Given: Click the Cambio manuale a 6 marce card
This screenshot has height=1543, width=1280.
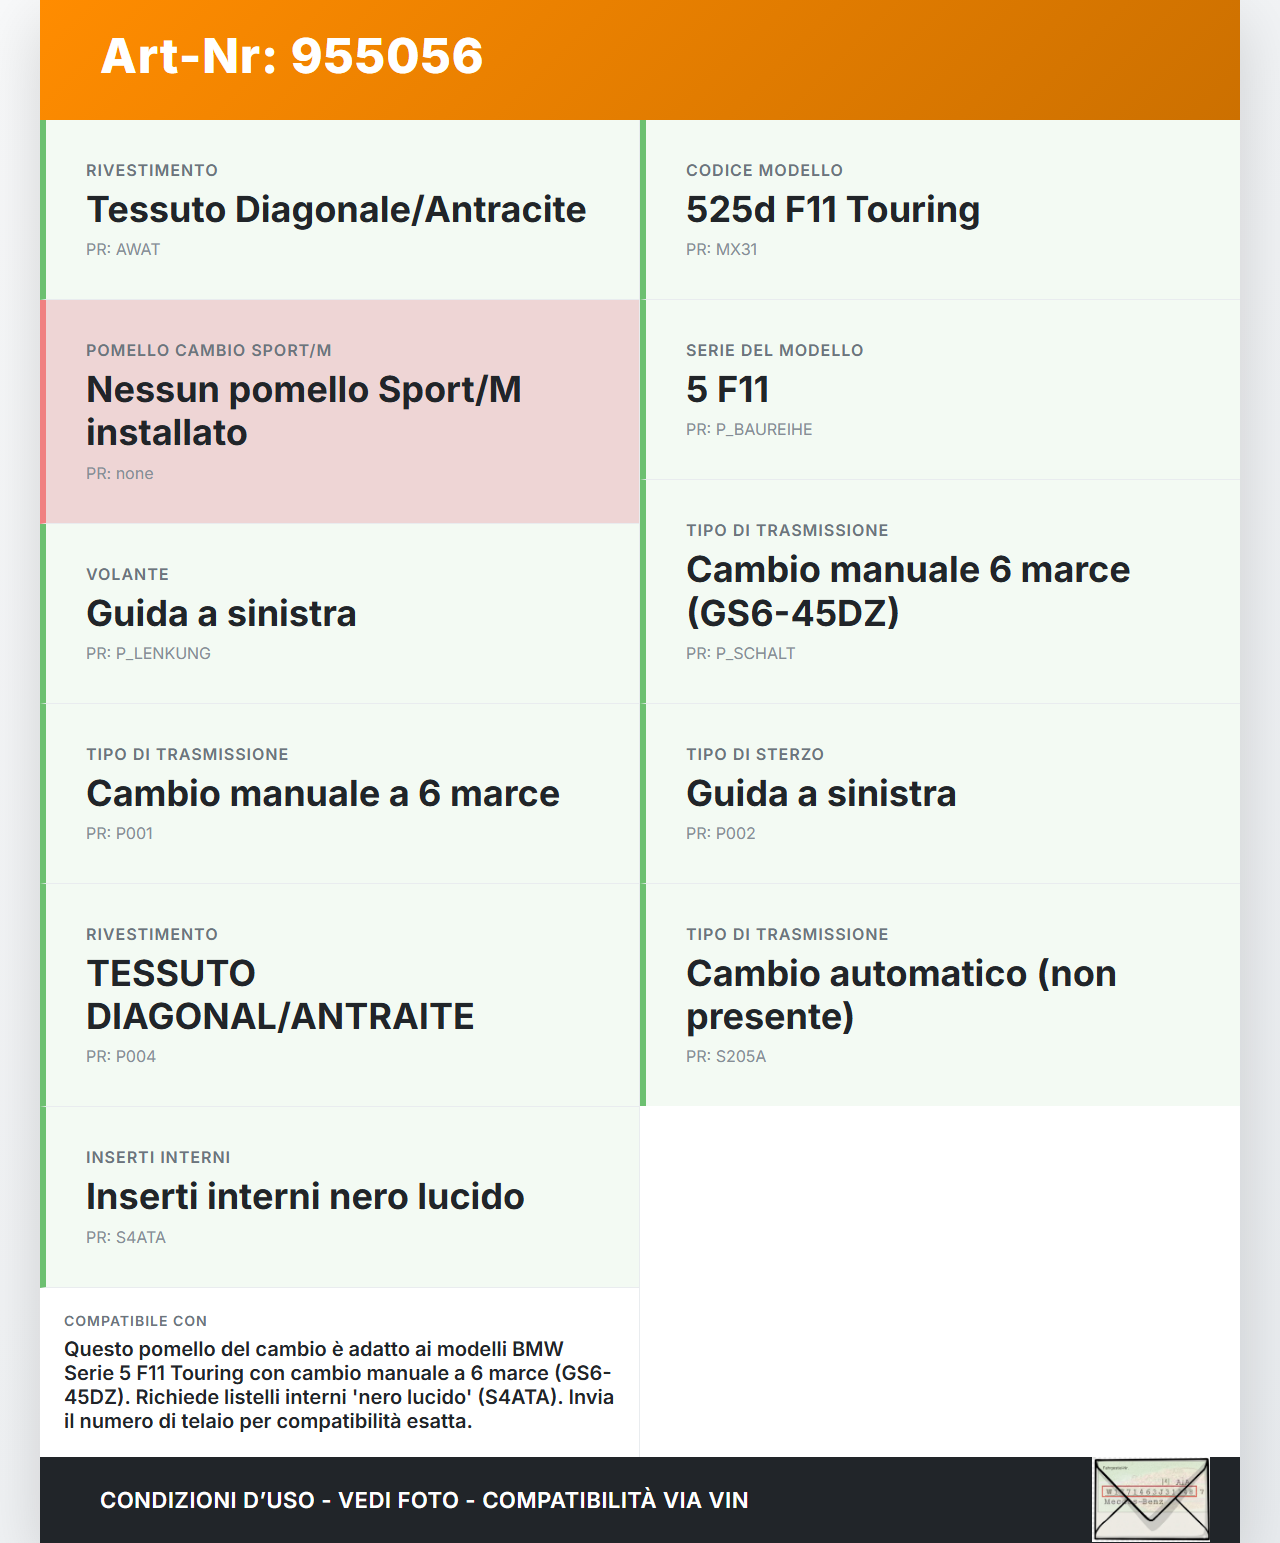Looking at the screenshot, I should (x=340, y=793).
